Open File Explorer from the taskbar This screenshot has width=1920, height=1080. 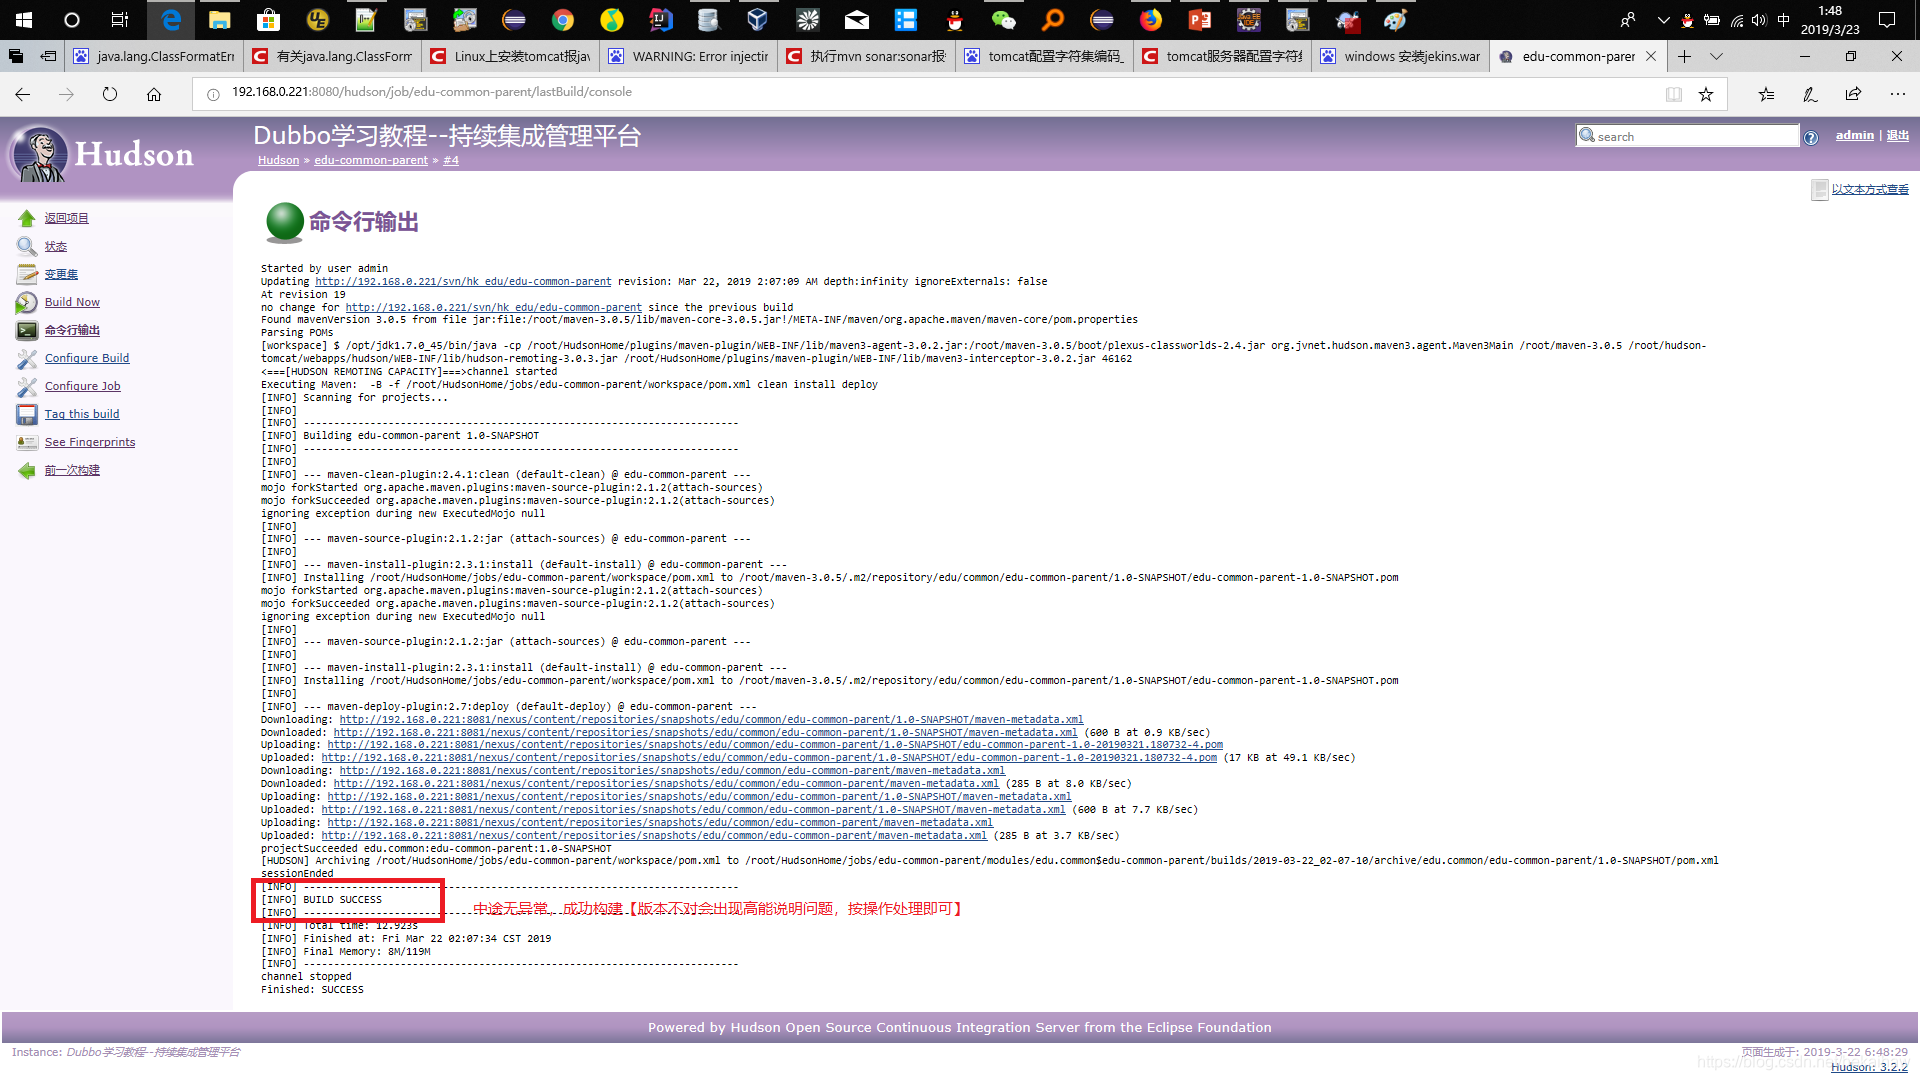point(220,19)
